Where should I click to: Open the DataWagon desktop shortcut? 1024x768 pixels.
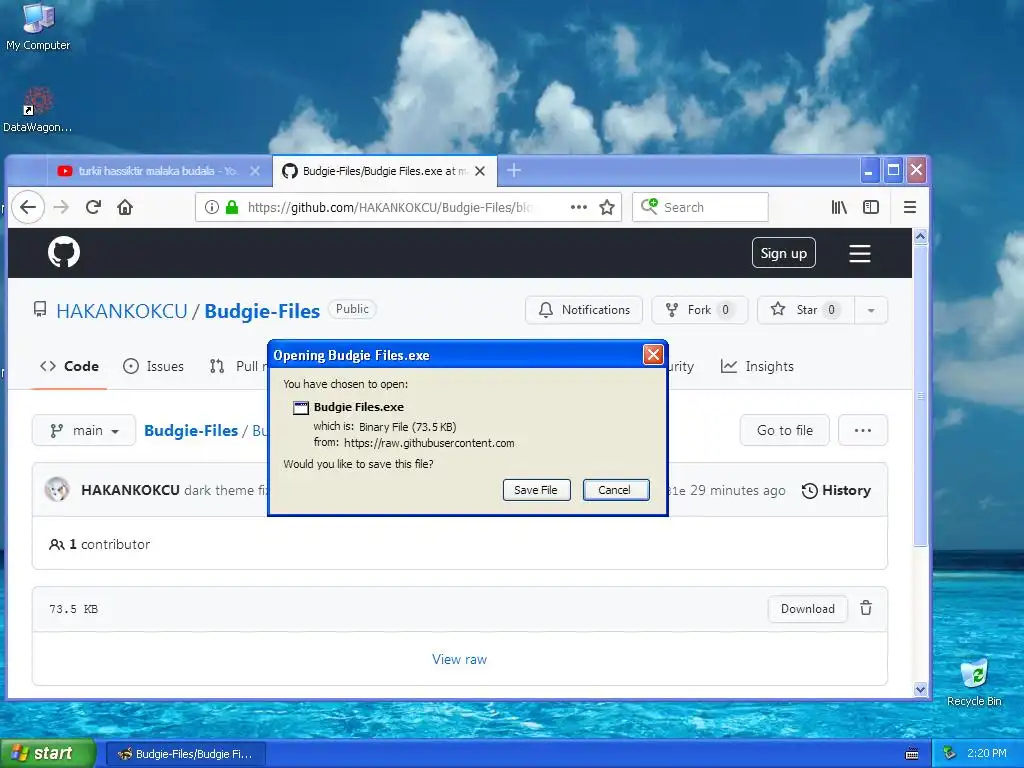pyautogui.click(x=38, y=109)
